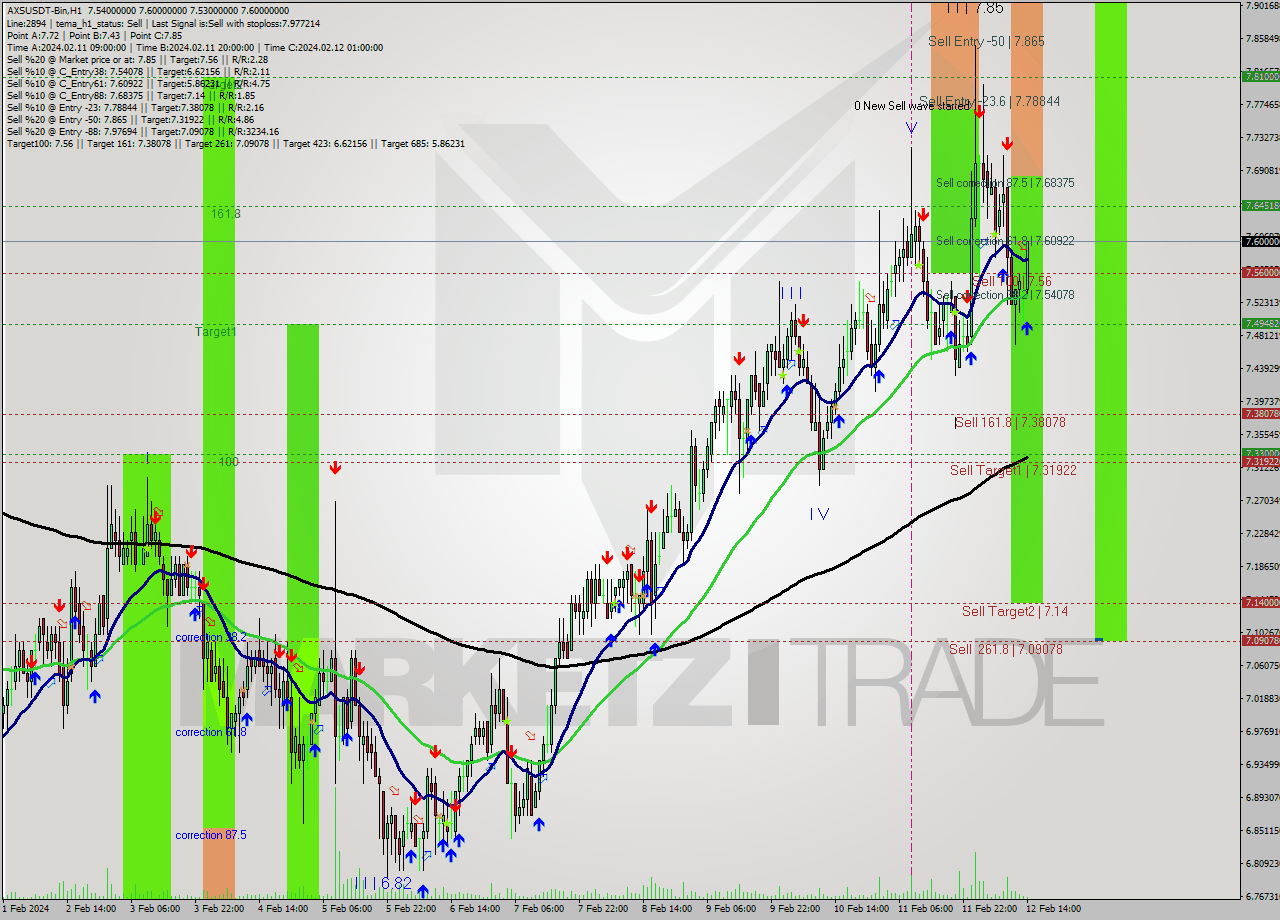Image resolution: width=1280 pixels, height=920 pixels.
Task: Click the red 7.09078 price axis tag
Action: (x=1260, y=640)
